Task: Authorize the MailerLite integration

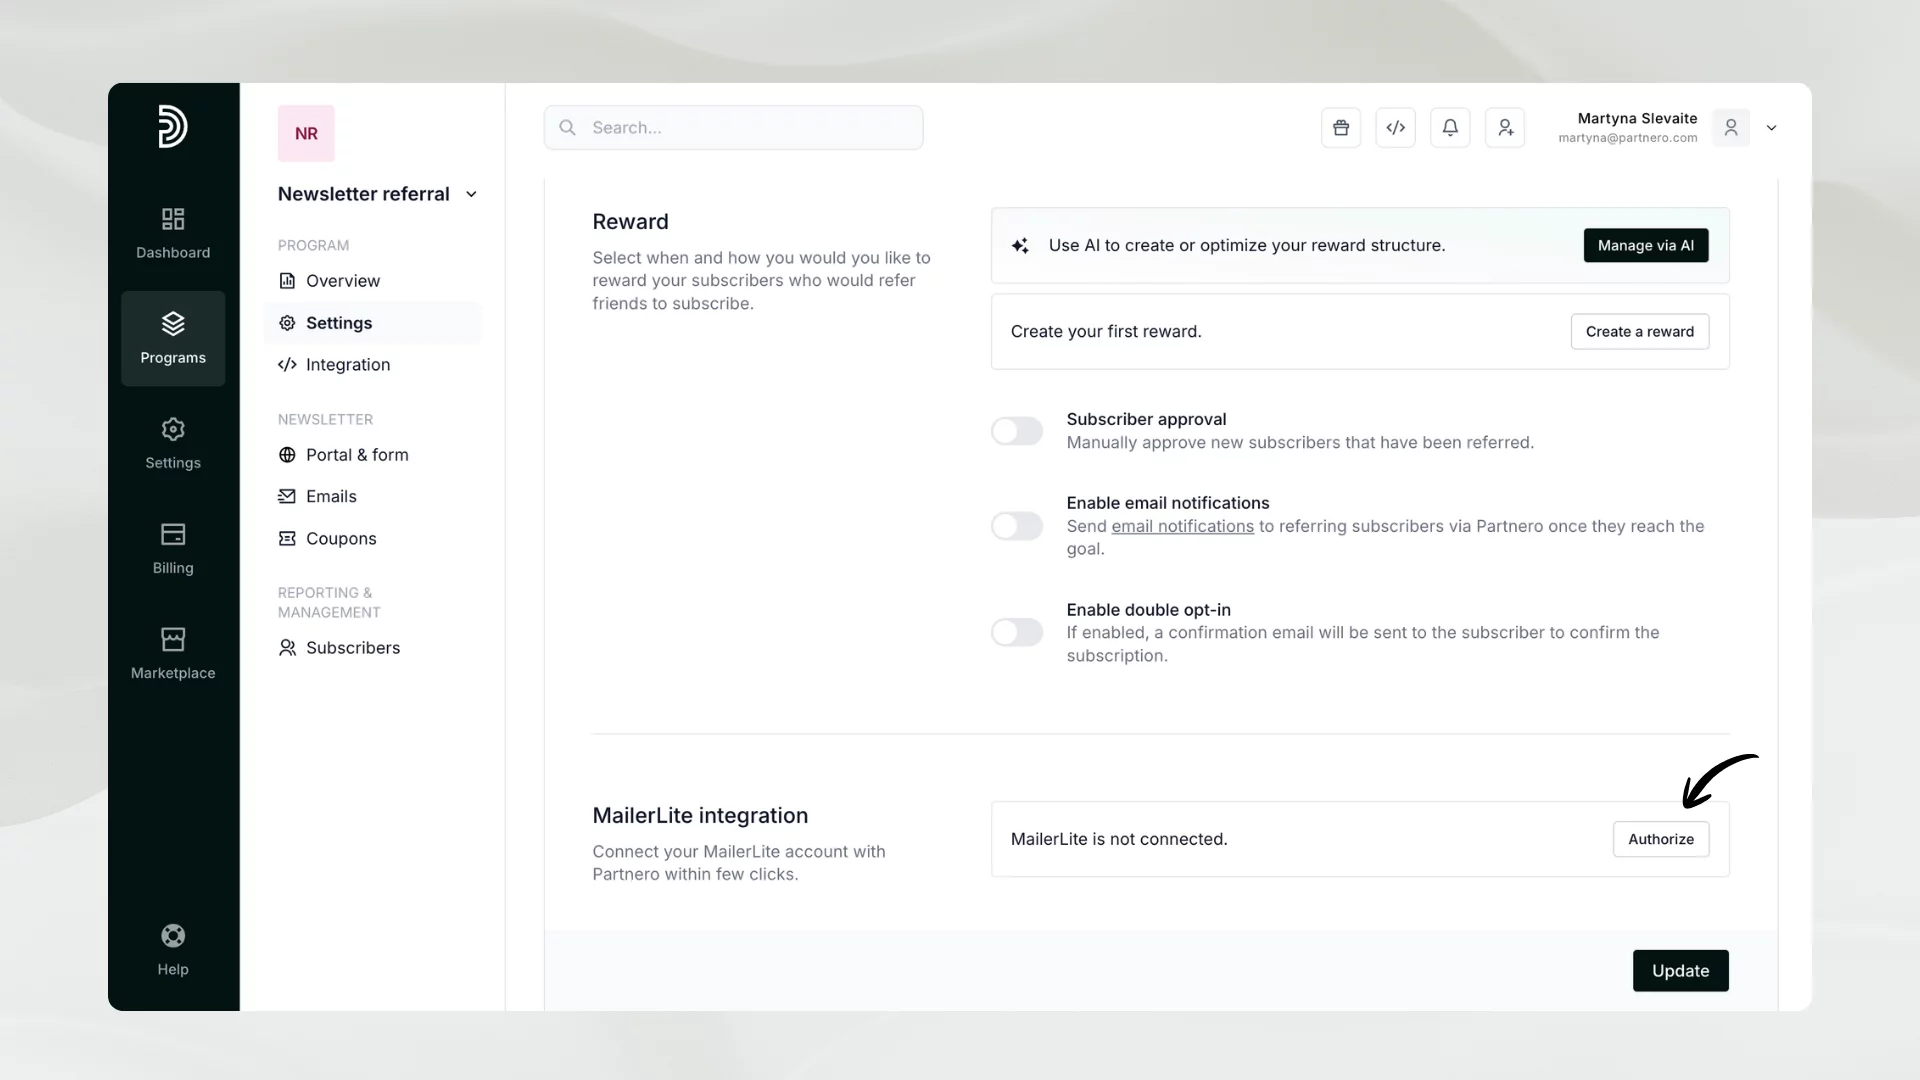Action: 1660,839
